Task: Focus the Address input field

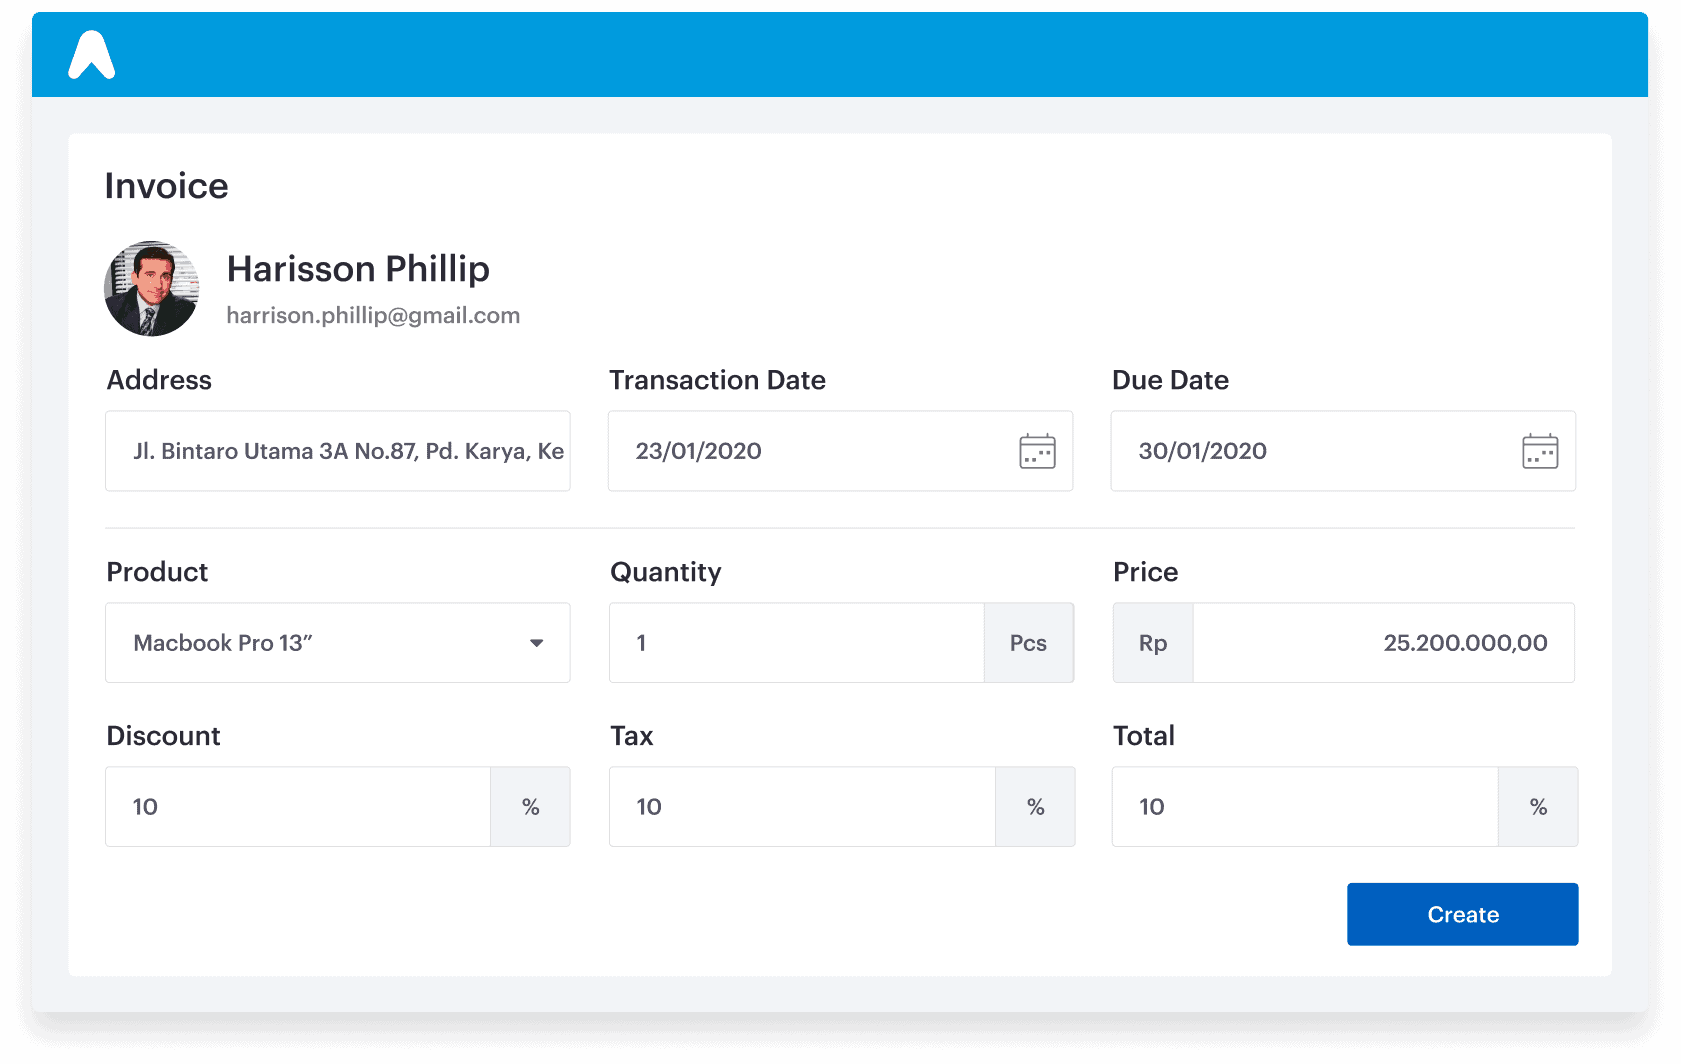Action: pos(338,451)
